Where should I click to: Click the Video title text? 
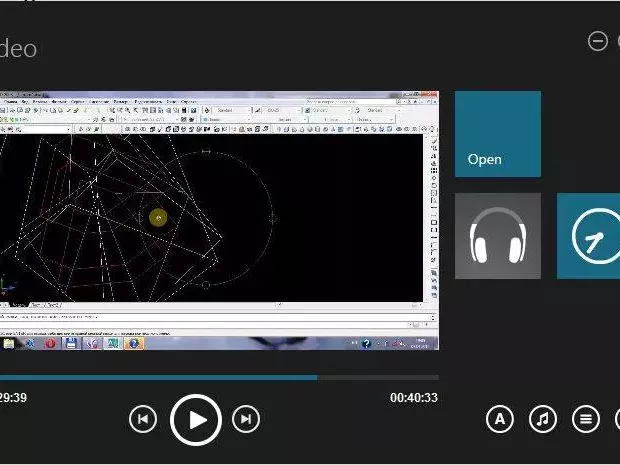click(x=18, y=48)
